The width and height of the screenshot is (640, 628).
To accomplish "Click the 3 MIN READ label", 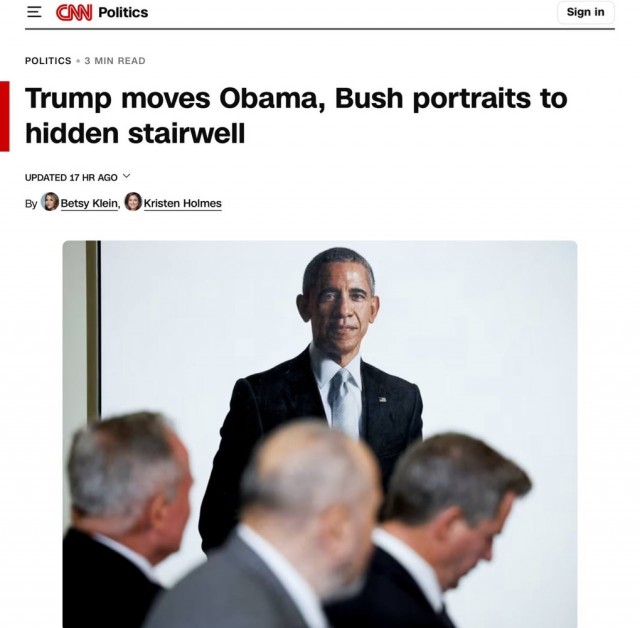I will point(115,61).
